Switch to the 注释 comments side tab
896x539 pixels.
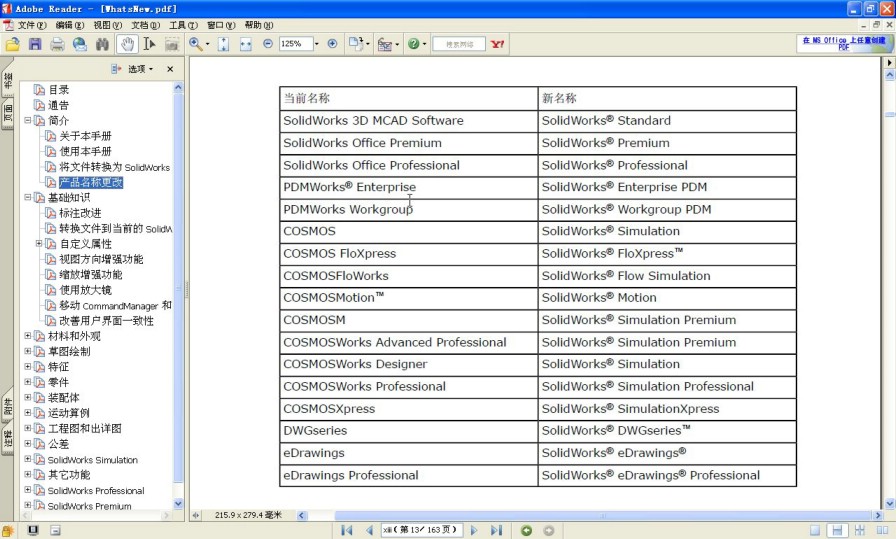coord(8,438)
